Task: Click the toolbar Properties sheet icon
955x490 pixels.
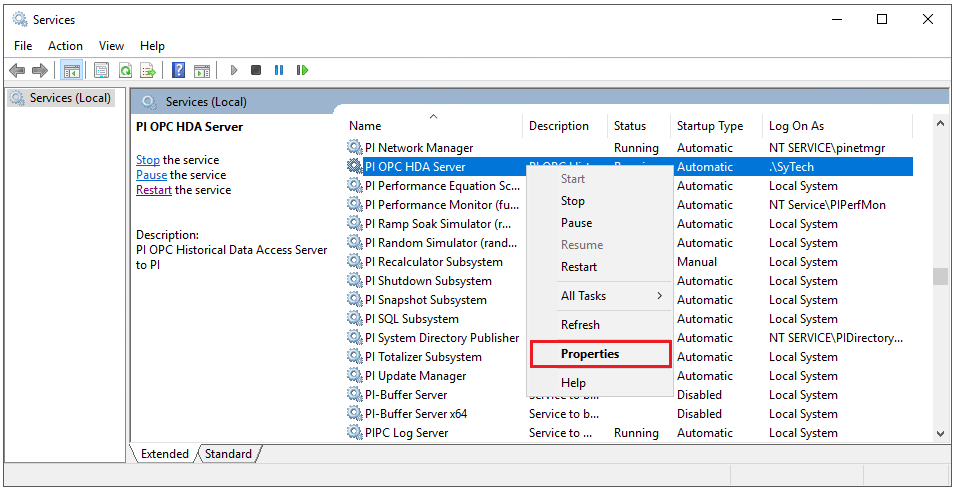Action: pos(101,71)
